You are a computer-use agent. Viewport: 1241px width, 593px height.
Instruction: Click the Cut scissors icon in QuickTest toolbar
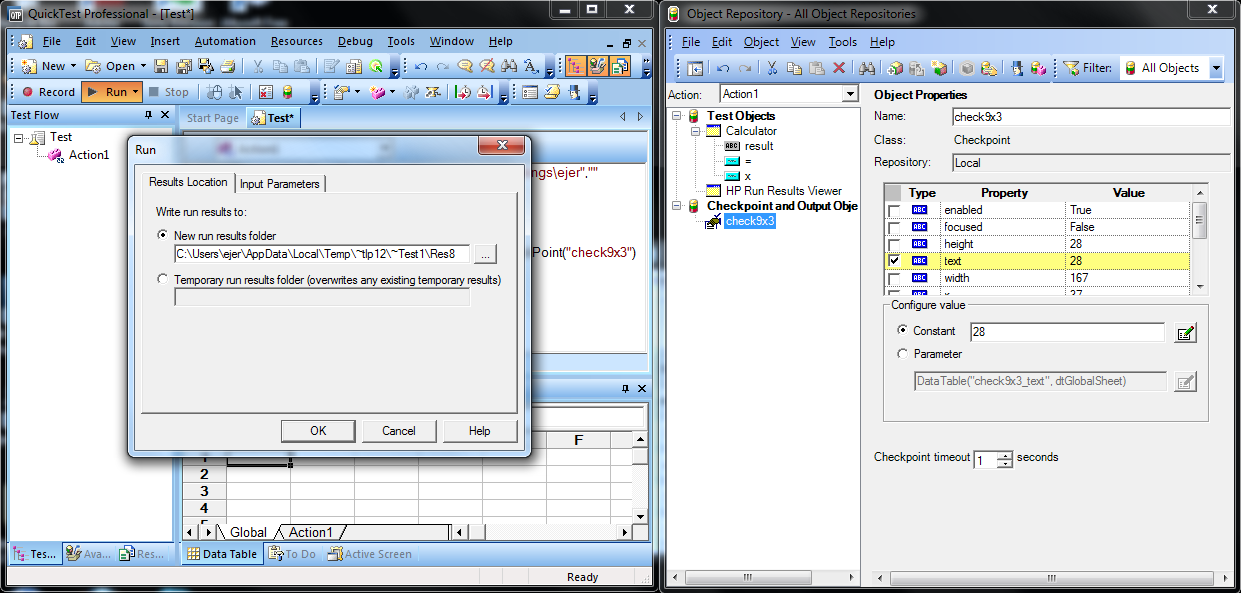(x=257, y=67)
